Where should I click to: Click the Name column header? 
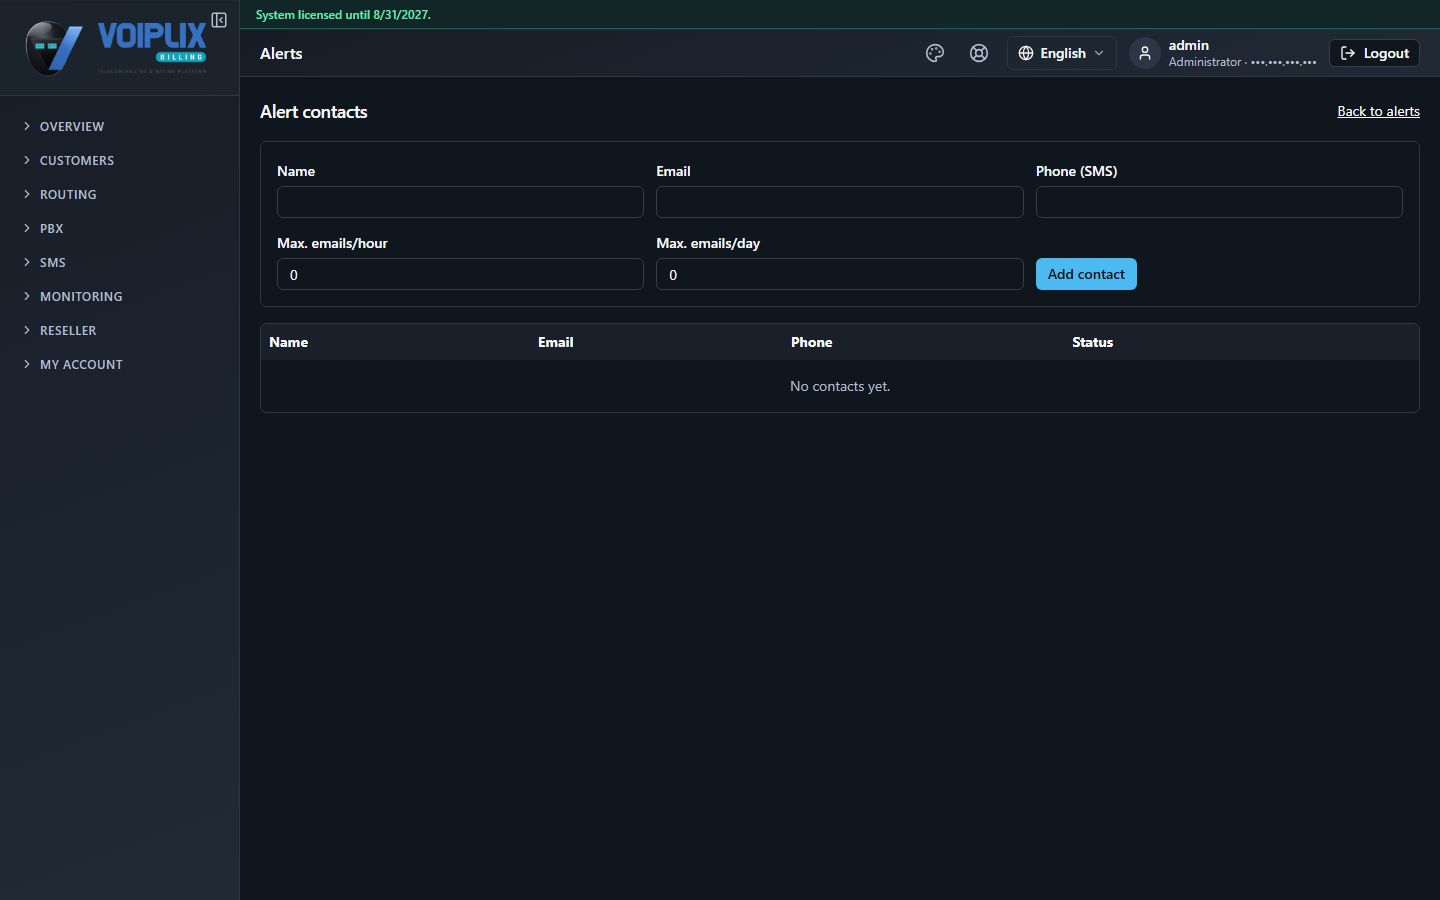(x=288, y=342)
